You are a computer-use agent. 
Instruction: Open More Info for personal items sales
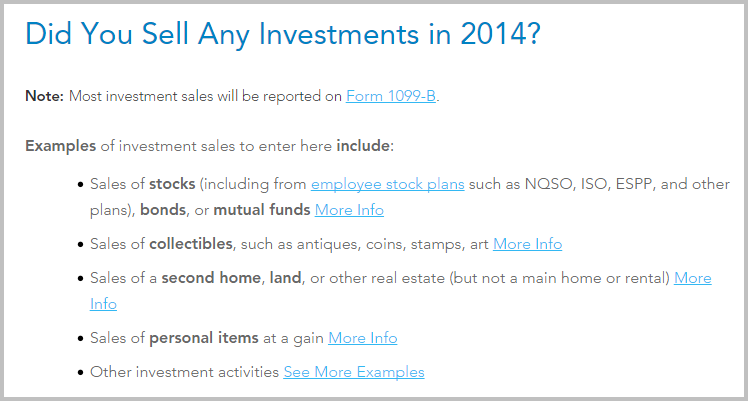(363, 338)
